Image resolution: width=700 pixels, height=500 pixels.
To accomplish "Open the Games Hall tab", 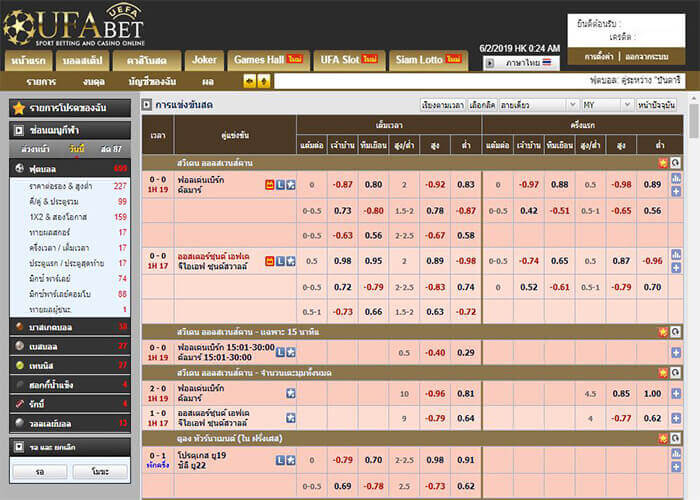I will tap(268, 60).
